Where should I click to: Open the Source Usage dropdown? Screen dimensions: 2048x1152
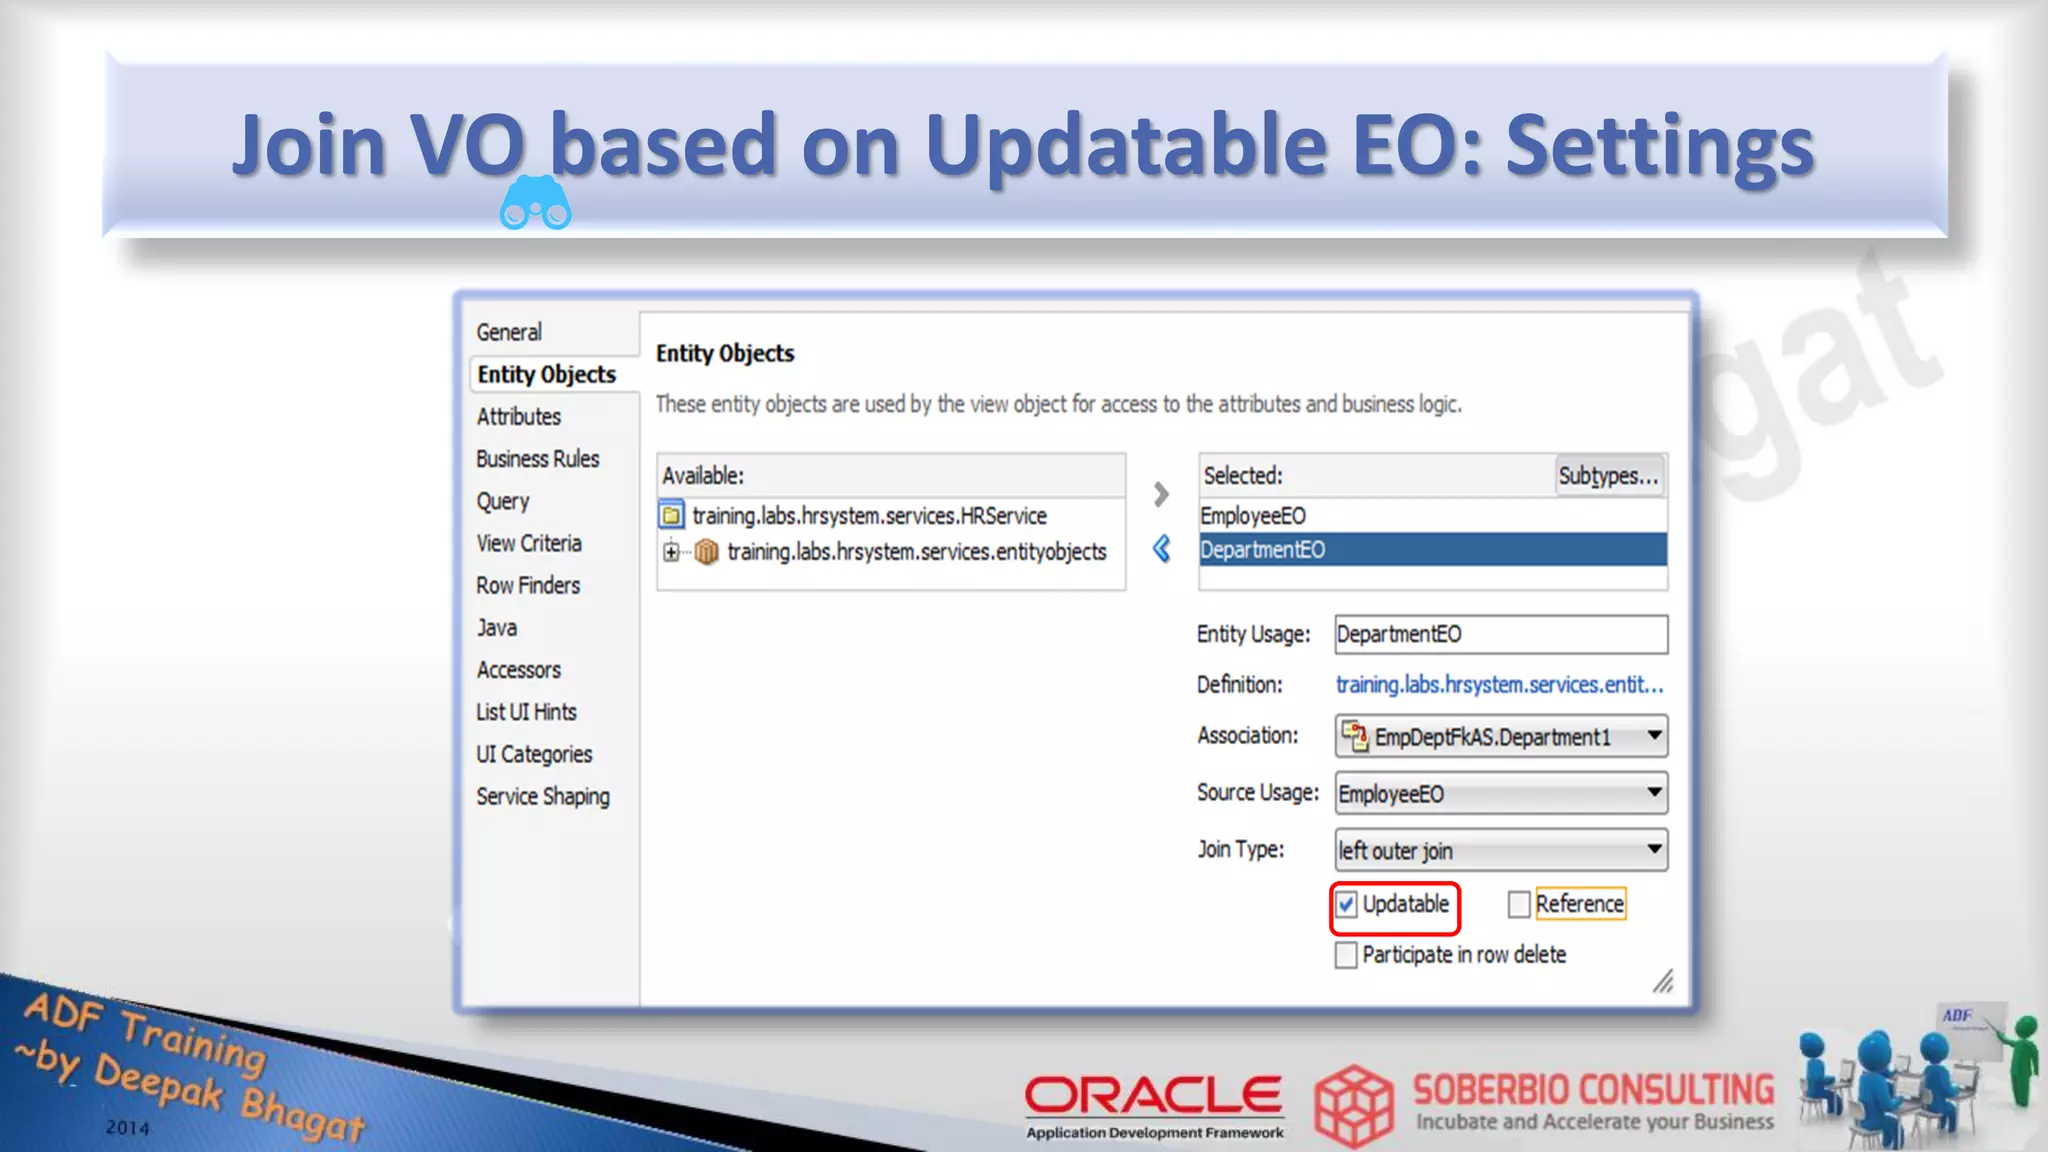1654,793
